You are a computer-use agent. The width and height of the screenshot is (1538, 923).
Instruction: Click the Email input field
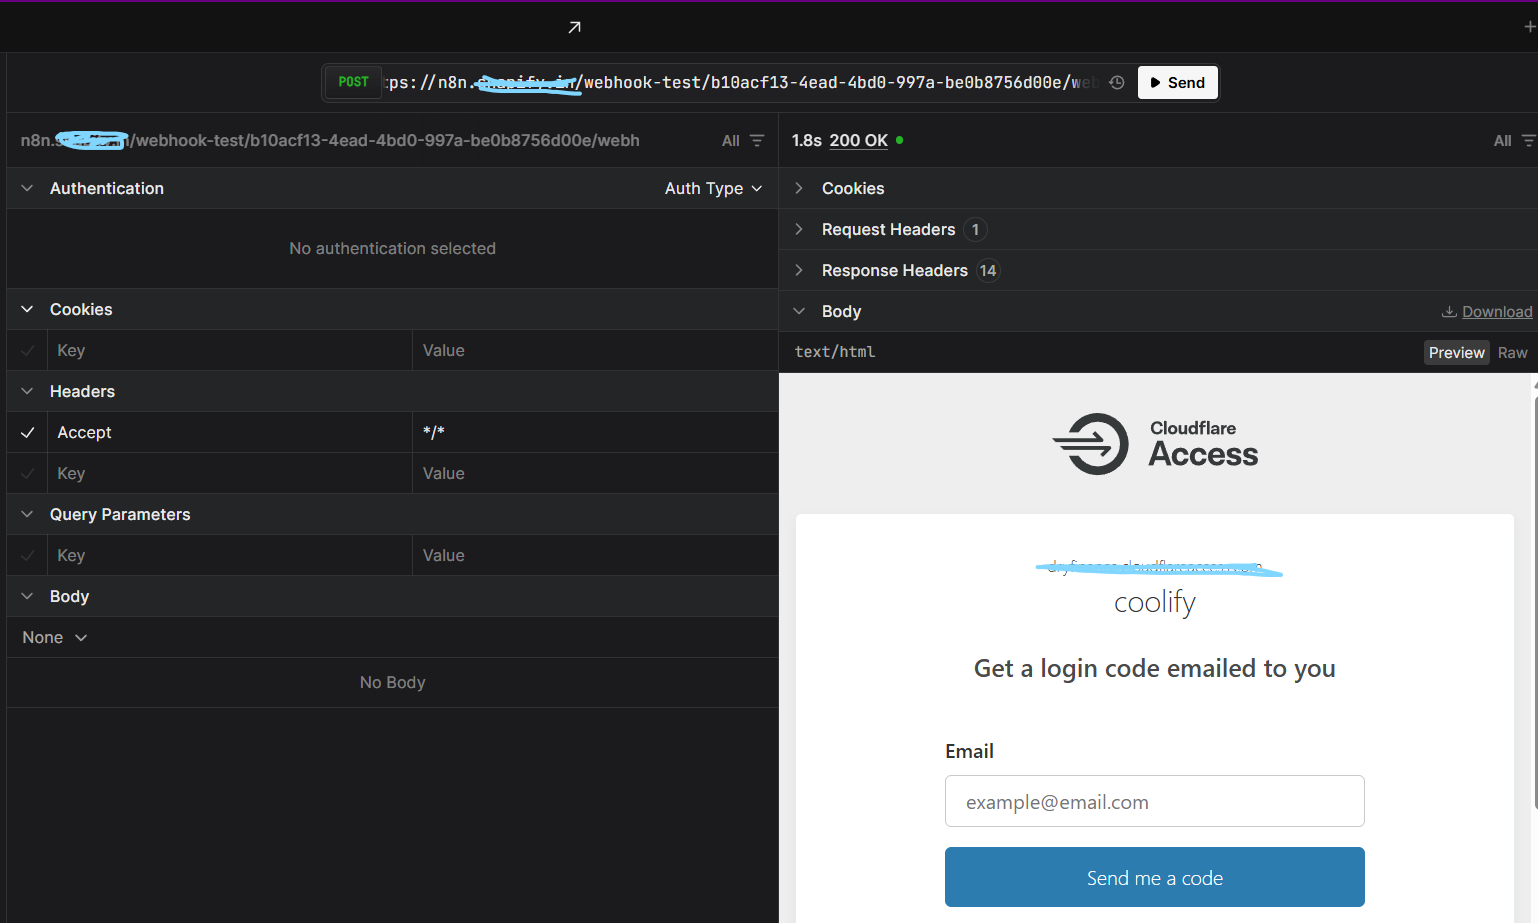(1155, 801)
